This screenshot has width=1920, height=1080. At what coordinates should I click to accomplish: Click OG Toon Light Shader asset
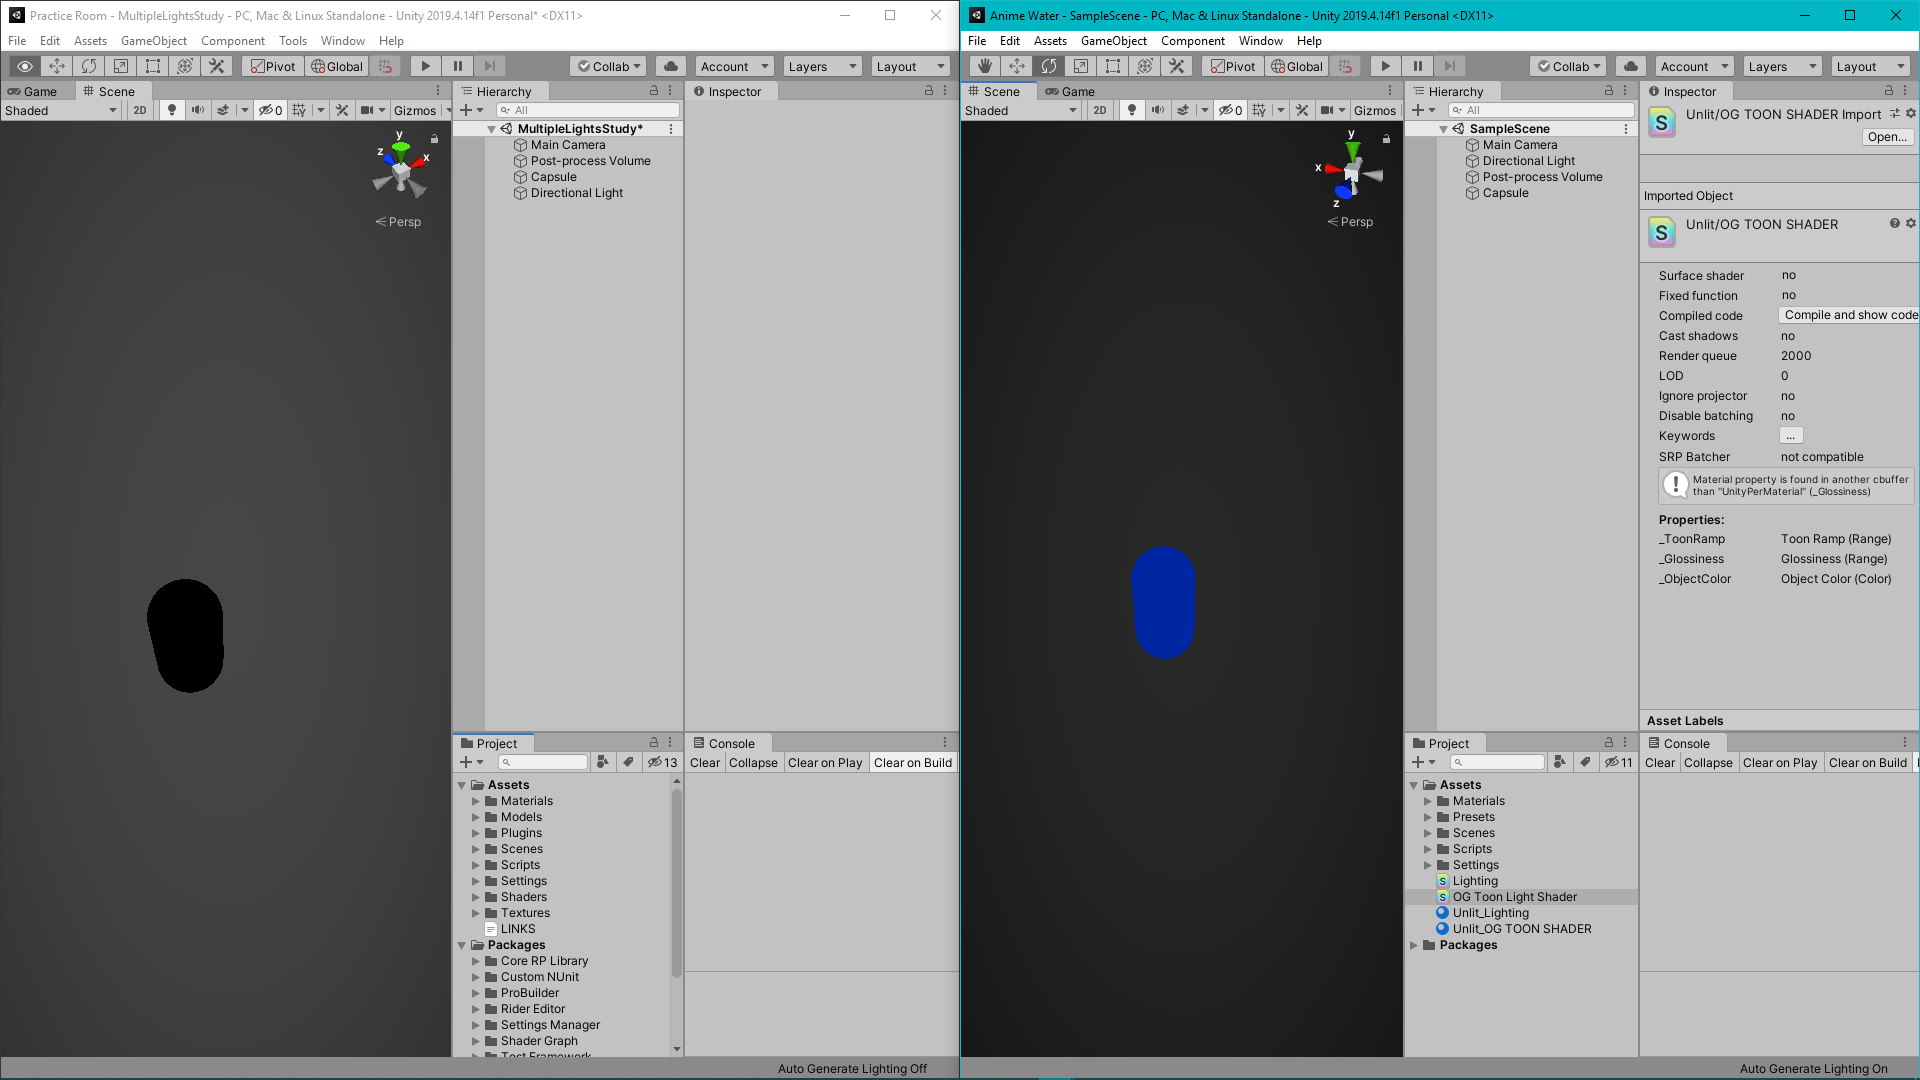click(1514, 897)
